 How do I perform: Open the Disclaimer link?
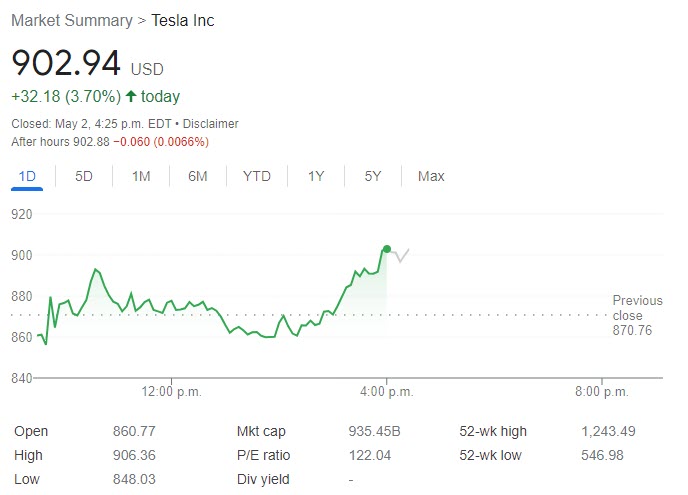pos(209,124)
